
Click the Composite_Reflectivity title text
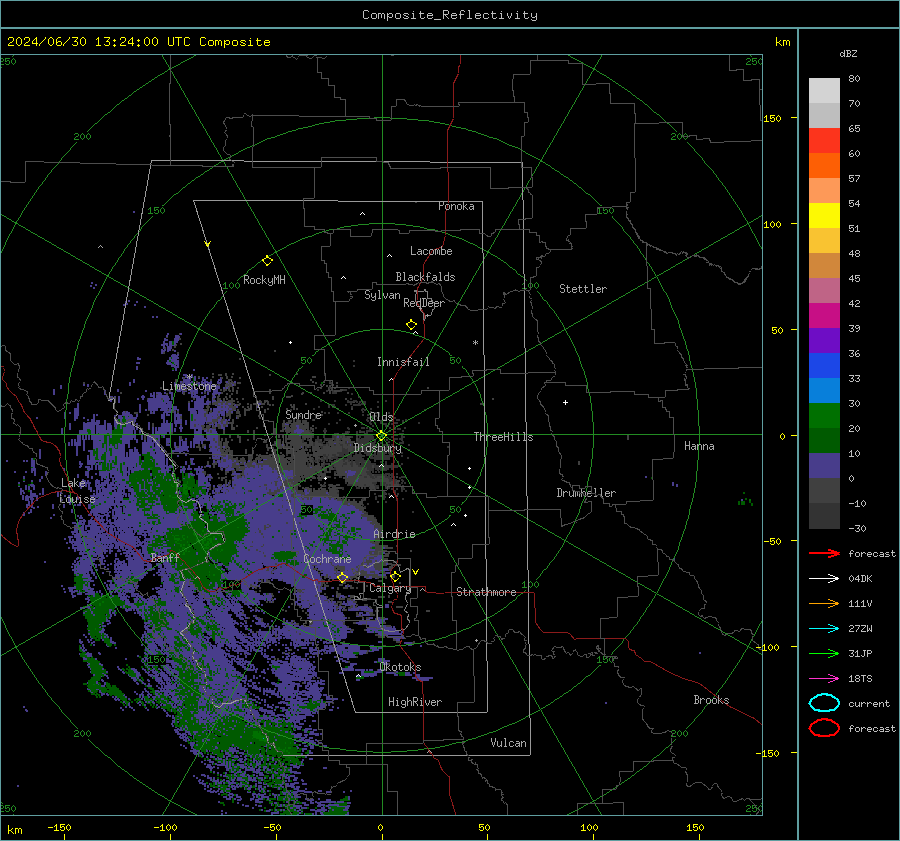450,15
